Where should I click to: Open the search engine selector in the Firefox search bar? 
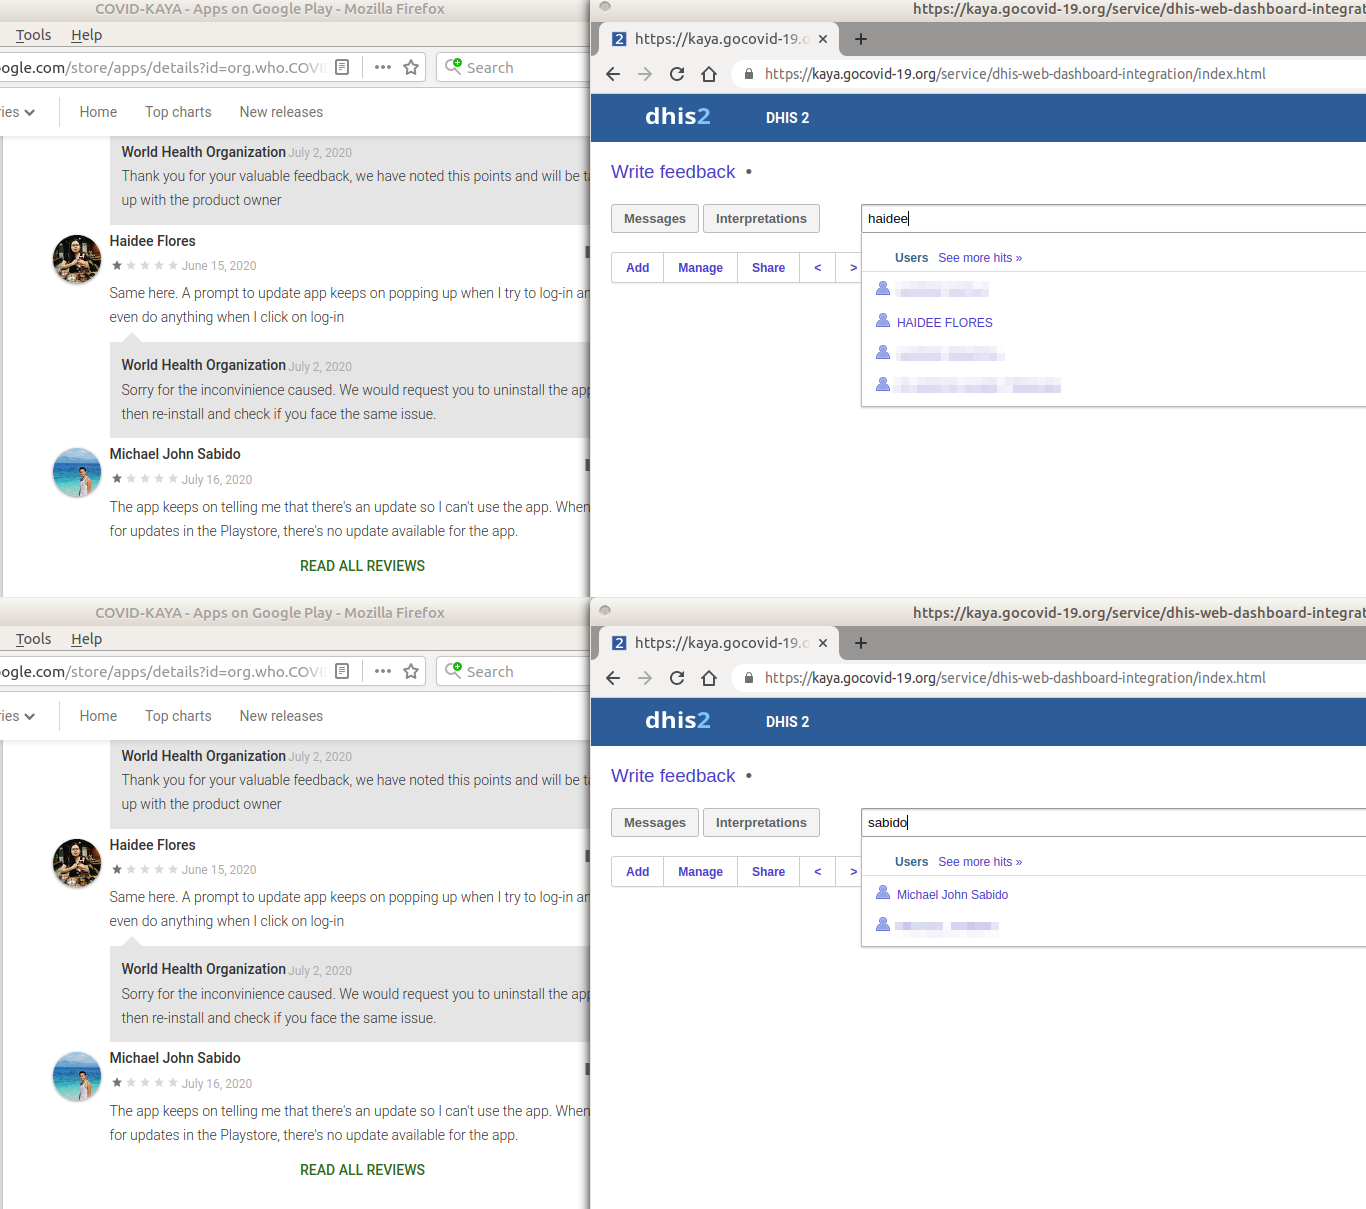(x=455, y=67)
